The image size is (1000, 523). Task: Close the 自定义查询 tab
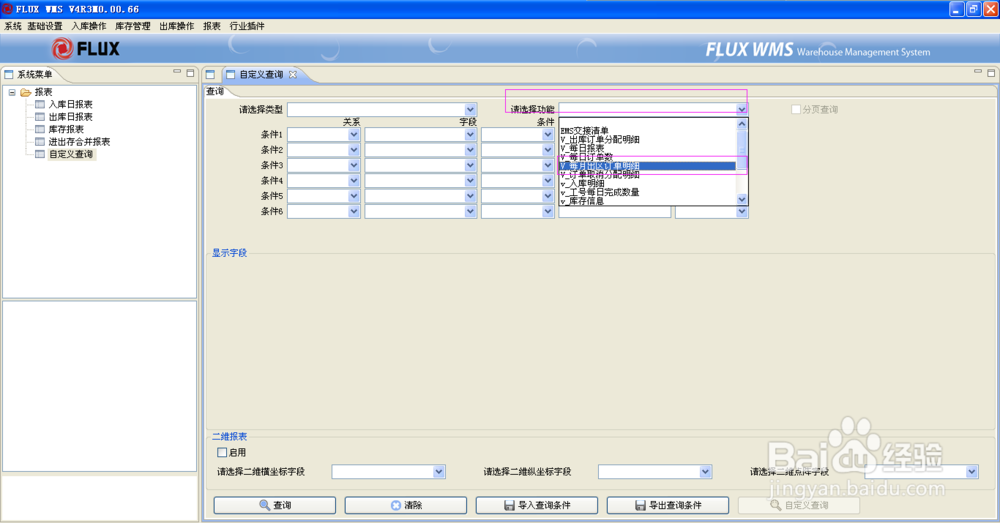[293, 75]
